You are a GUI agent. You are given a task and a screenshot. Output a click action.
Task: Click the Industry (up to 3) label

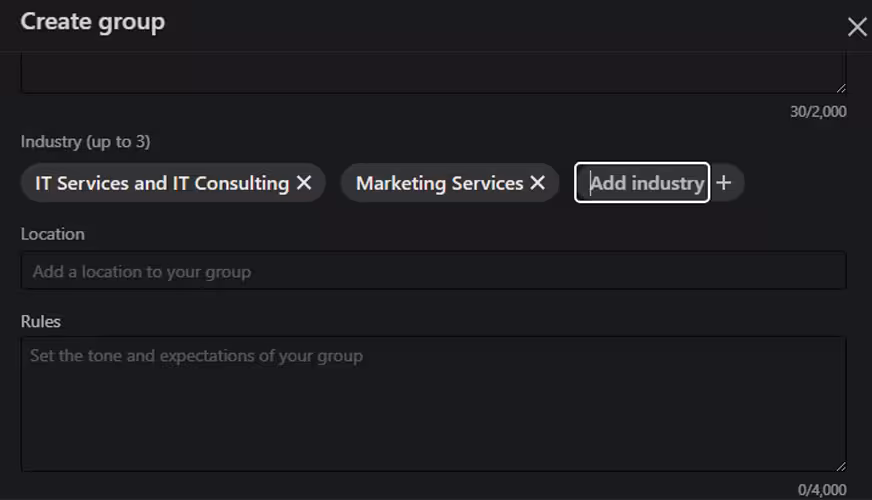[x=85, y=142]
